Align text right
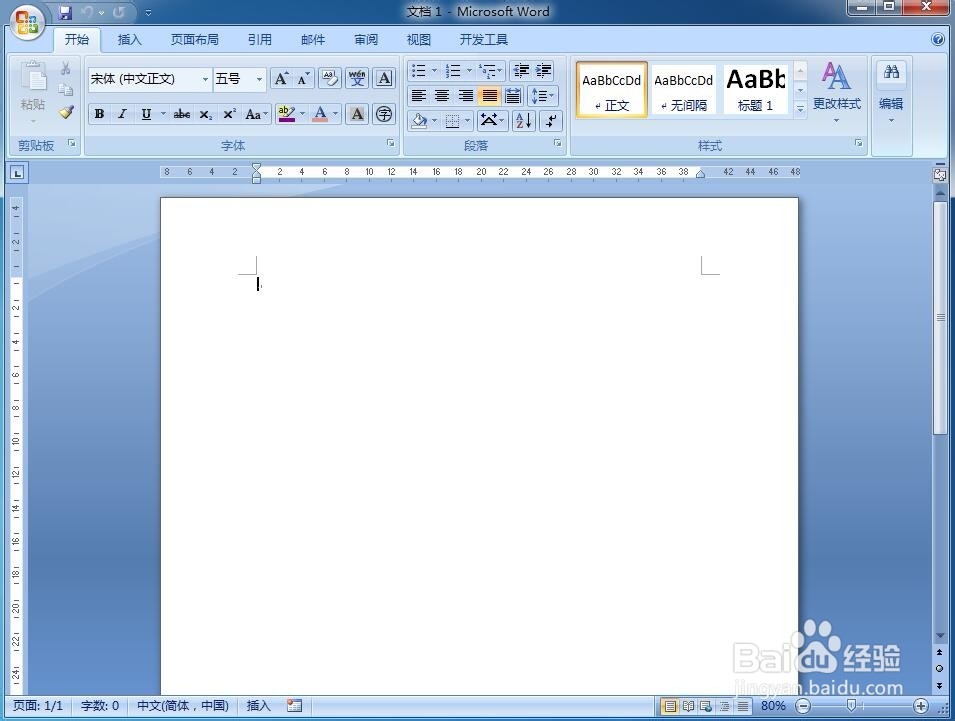 [x=466, y=96]
